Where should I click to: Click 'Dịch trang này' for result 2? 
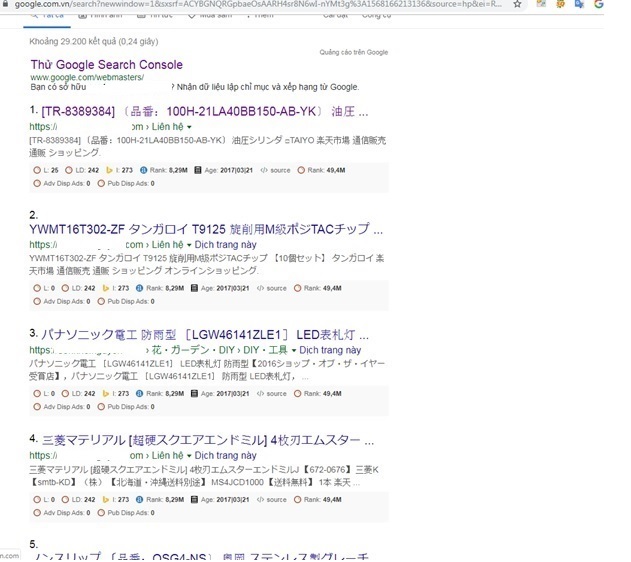point(225,245)
